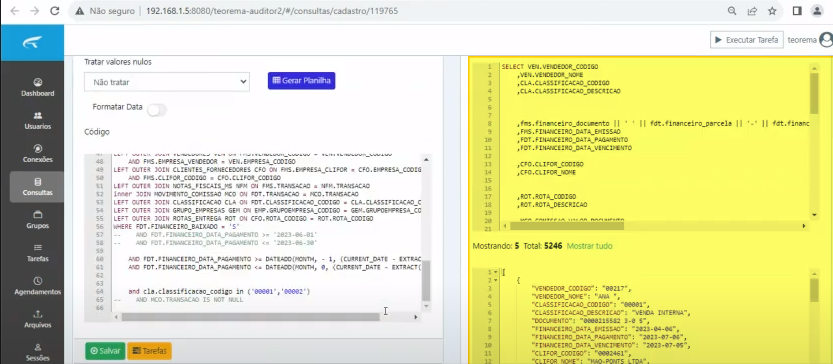Image resolution: width=833 pixels, height=364 pixels.
Task: Collapse JSON object at line 2
Action: pyautogui.click(x=496, y=280)
